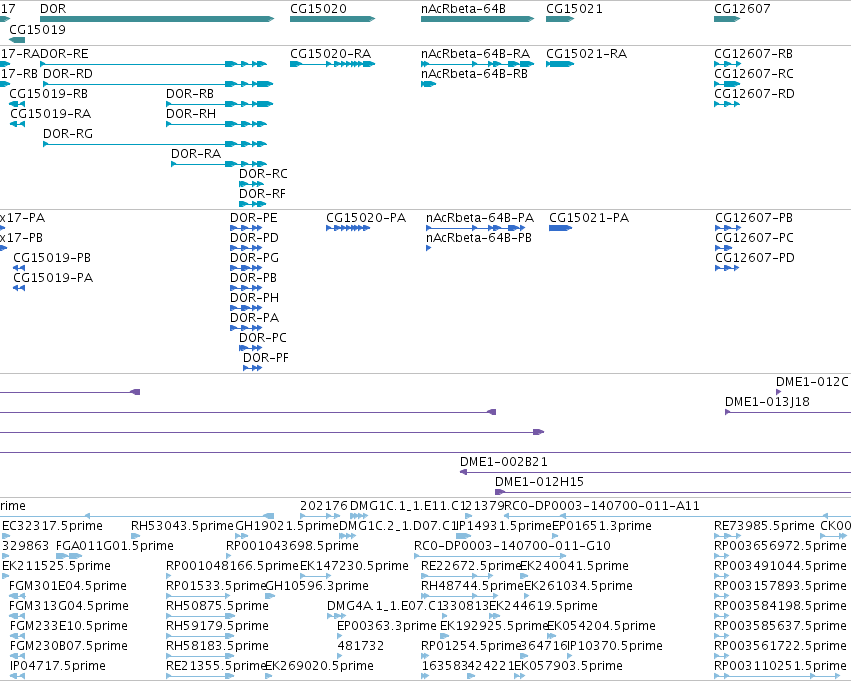Click the RC0-DP0003-140700-011-G10 label
Viewport: 851px width, 681px height.
coord(512,546)
